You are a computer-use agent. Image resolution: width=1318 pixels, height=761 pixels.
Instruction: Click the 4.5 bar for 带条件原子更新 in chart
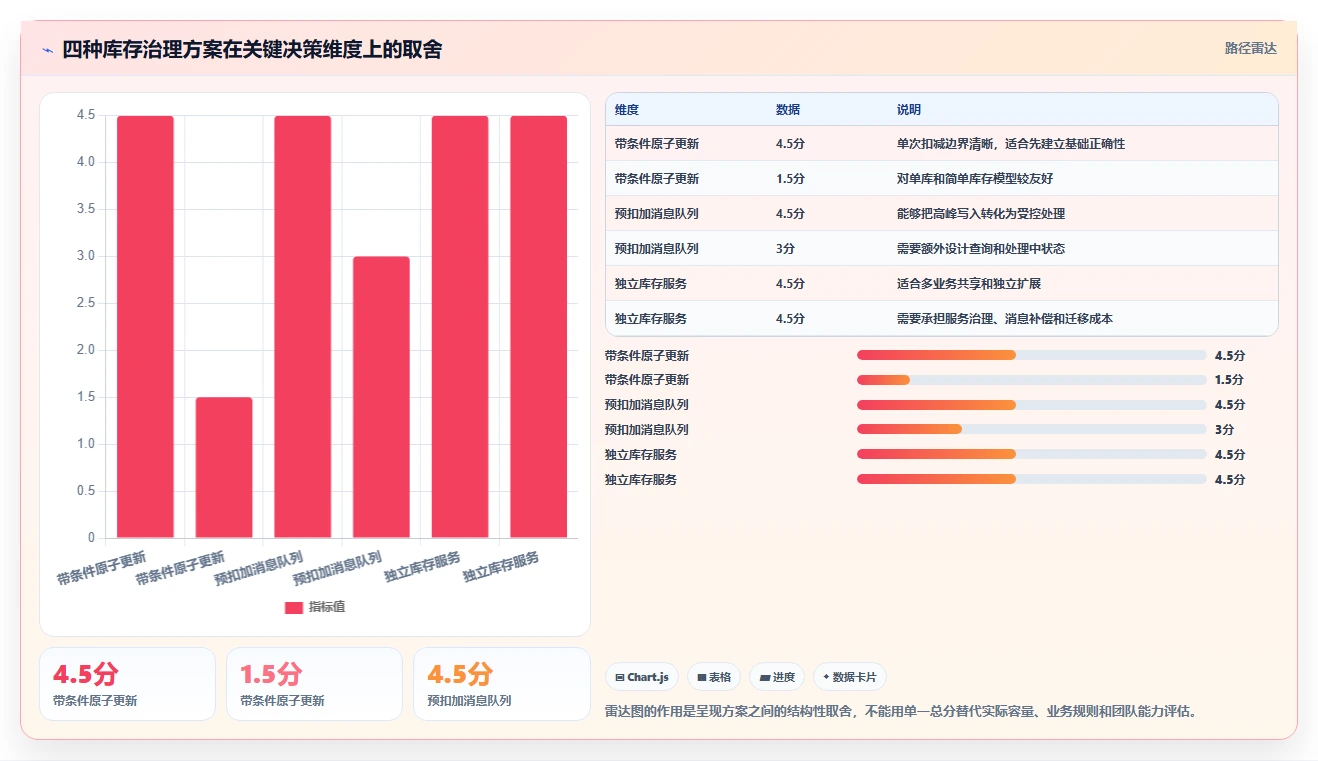[145, 327]
